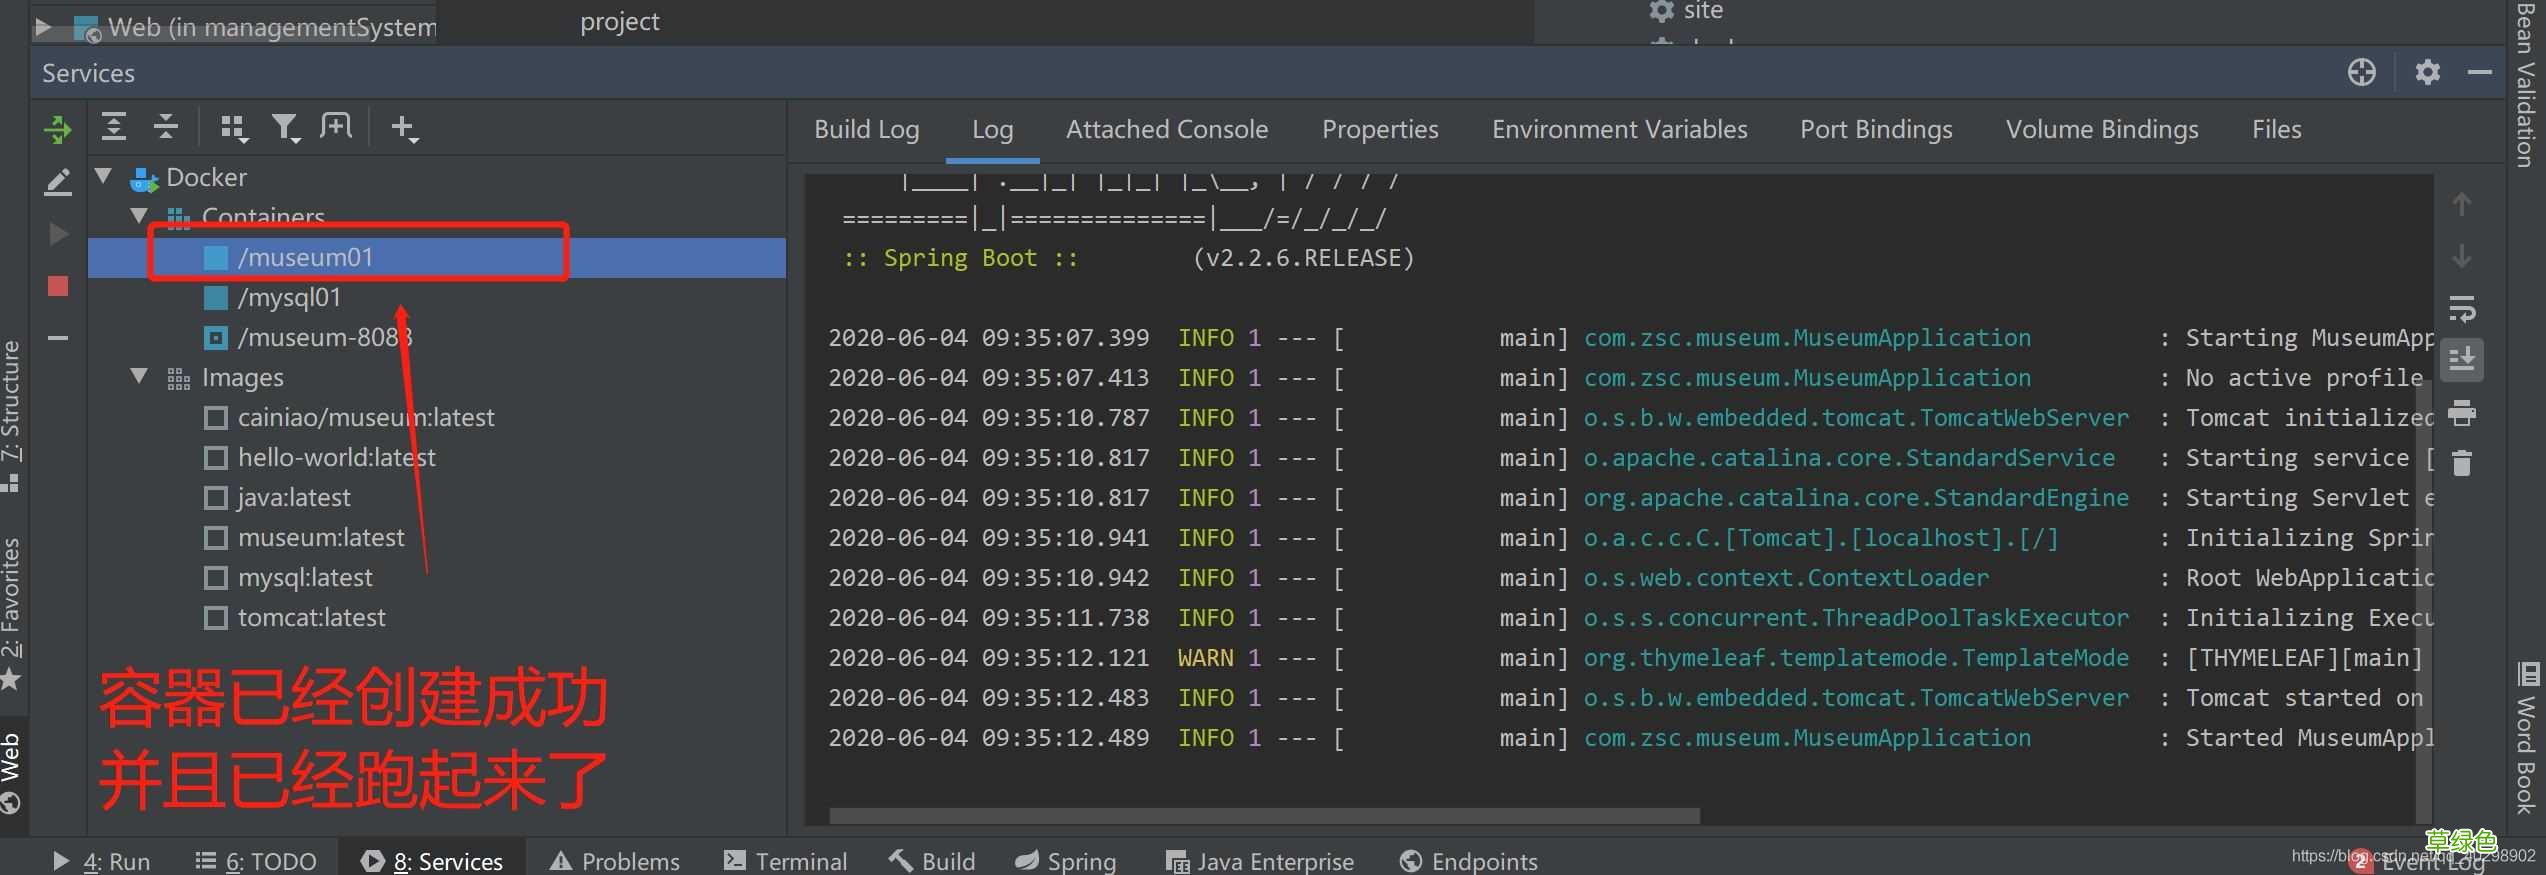This screenshot has height=875, width=2546.
Task: Switch to the Log tab
Action: click(992, 129)
